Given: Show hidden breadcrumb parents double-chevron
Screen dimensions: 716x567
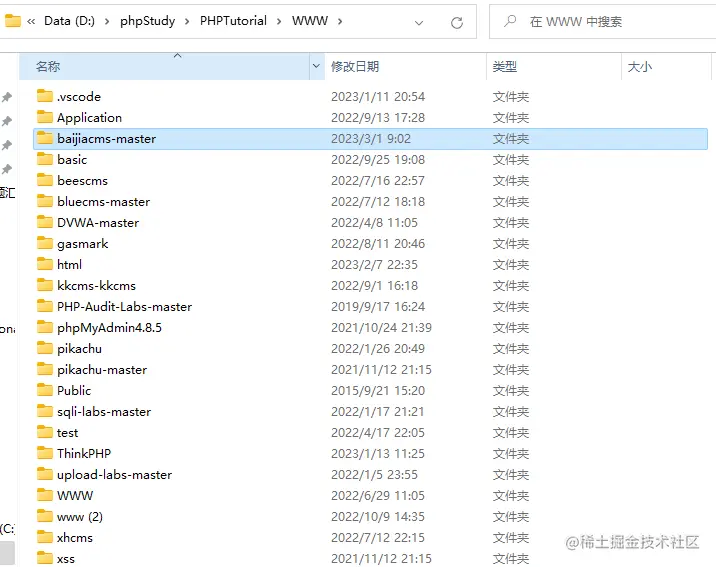Looking at the screenshot, I should pos(31,21).
